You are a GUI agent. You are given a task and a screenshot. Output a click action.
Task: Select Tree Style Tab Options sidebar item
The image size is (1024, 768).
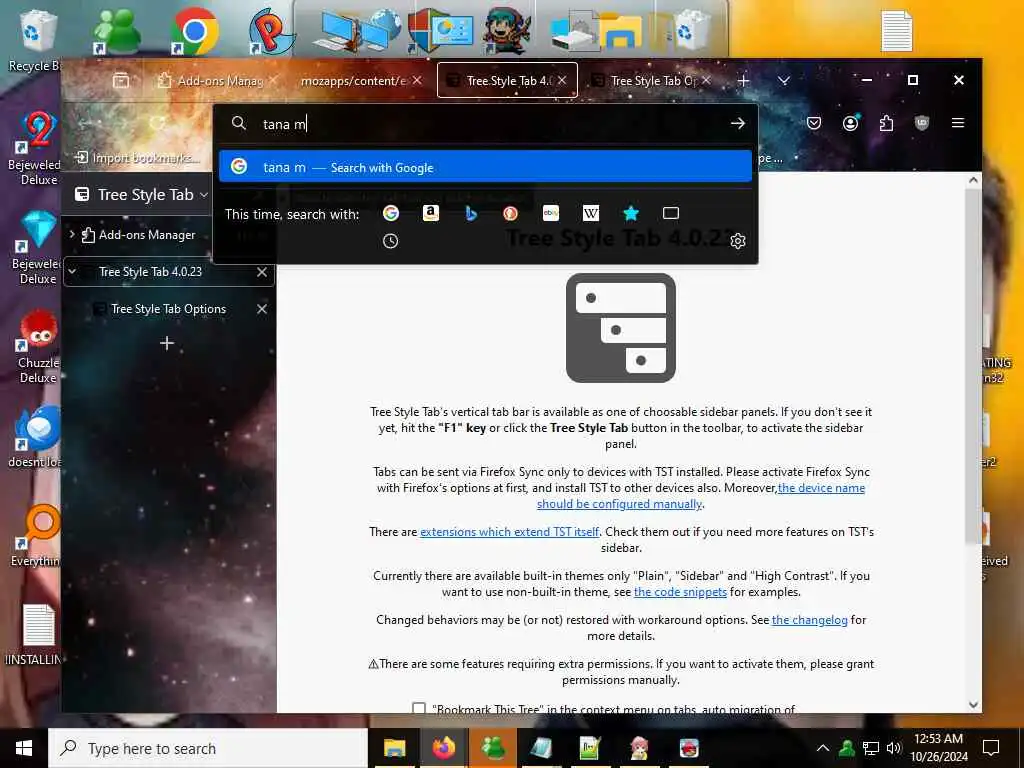[168, 309]
